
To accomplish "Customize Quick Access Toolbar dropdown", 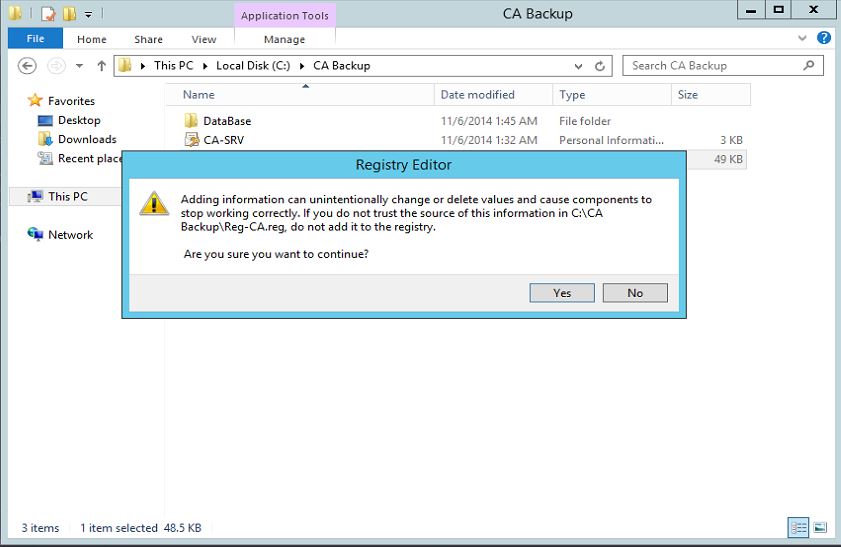I will click(88, 14).
